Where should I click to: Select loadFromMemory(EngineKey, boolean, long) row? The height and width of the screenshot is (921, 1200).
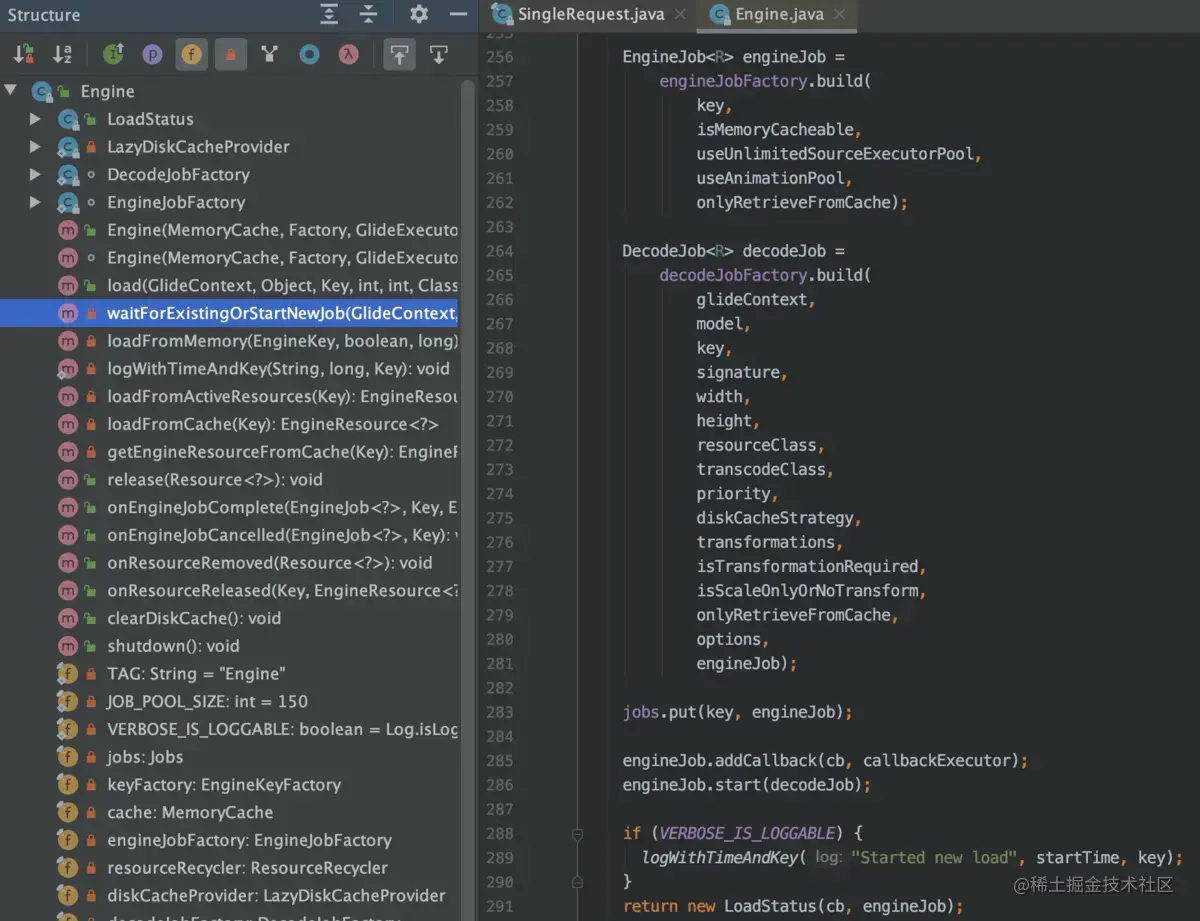tap(229, 341)
